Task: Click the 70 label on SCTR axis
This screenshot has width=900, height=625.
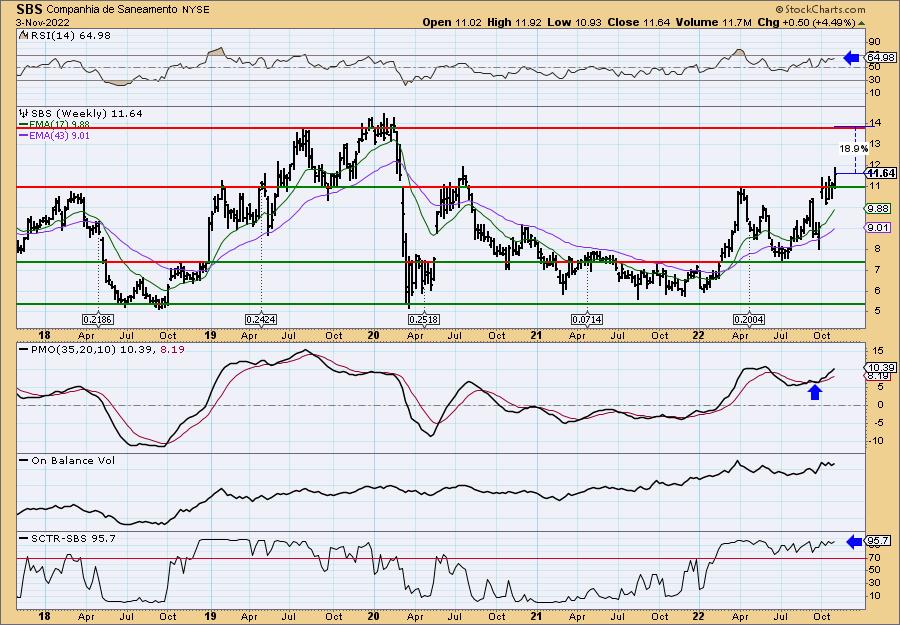Action: click(x=875, y=557)
